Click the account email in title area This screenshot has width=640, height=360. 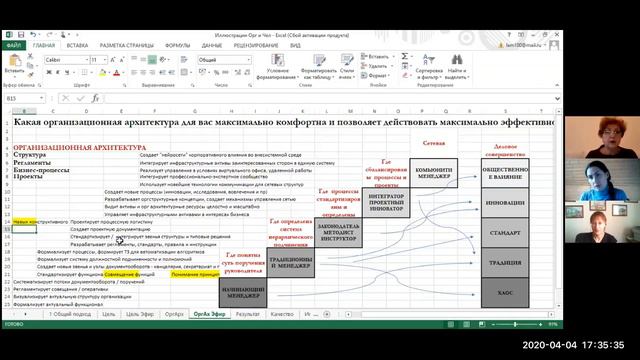coord(523,45)
